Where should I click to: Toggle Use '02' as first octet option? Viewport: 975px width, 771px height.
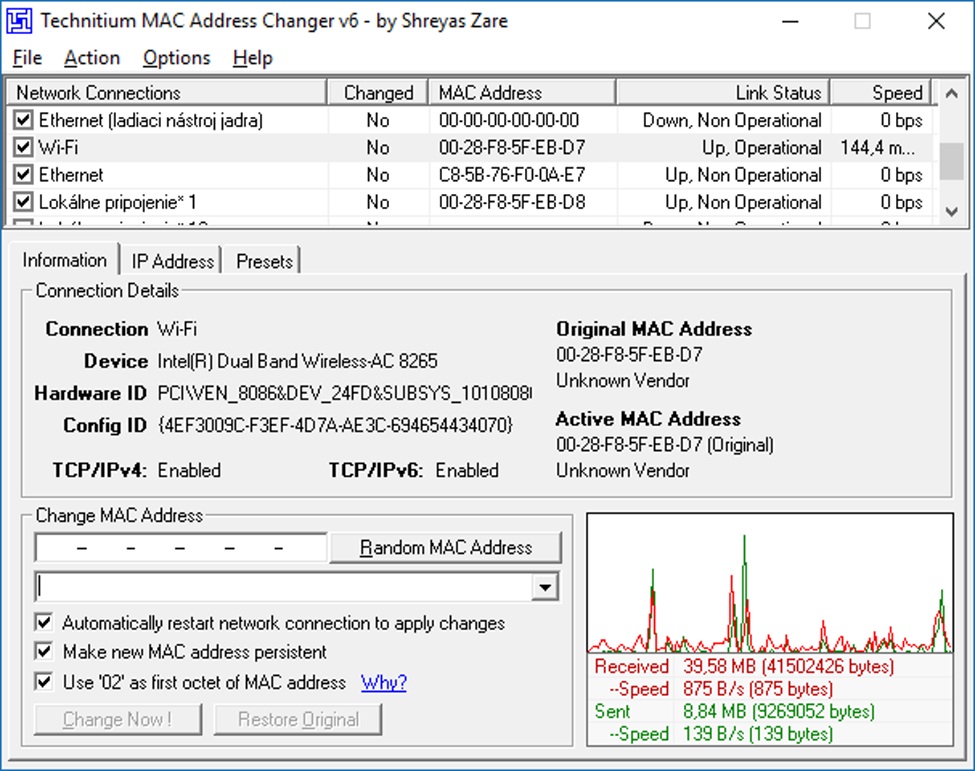(44, 681)
